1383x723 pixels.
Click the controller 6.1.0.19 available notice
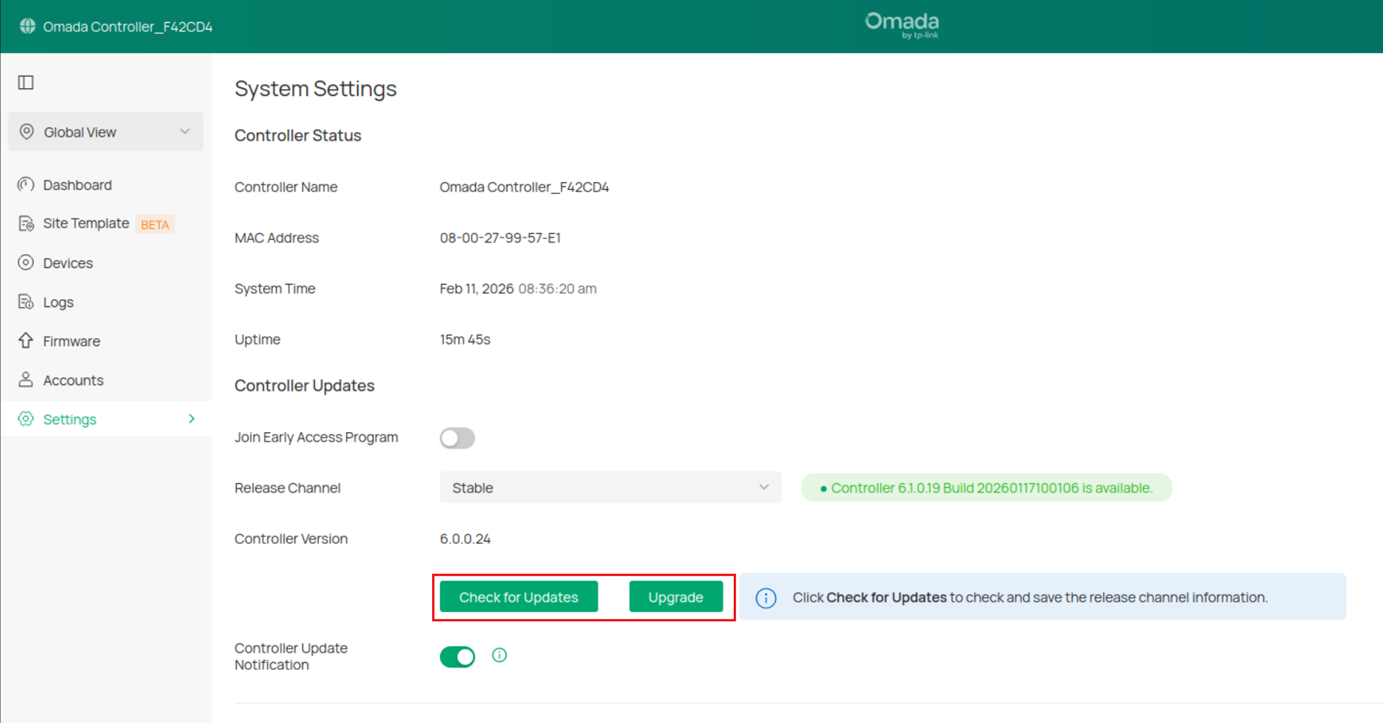click(986, 488)
